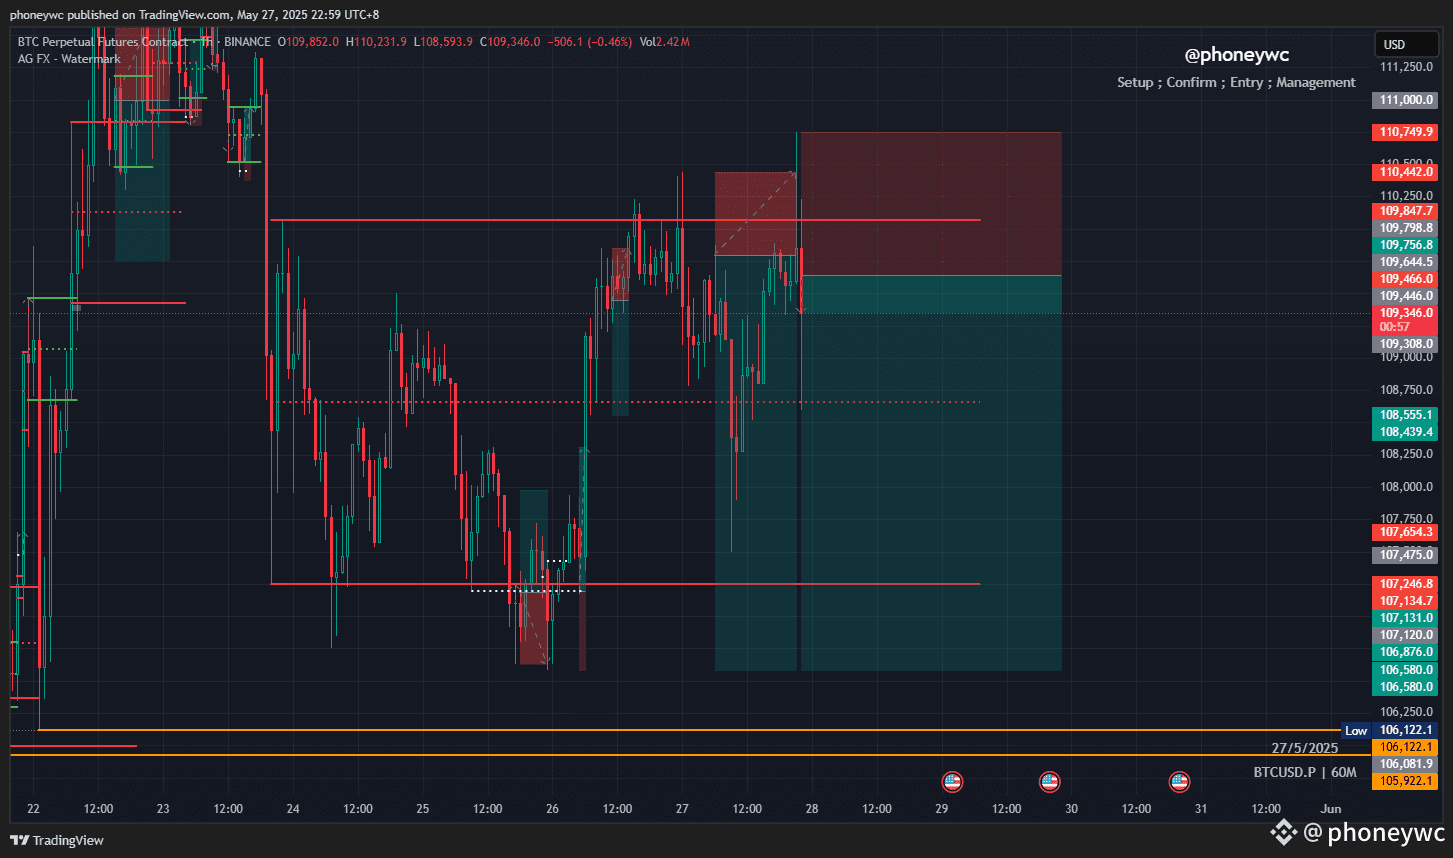This screenshot has width=1453, height=858.
Task: Click the gray 106,081.9 price label
Action: (x=1406, y=764)
